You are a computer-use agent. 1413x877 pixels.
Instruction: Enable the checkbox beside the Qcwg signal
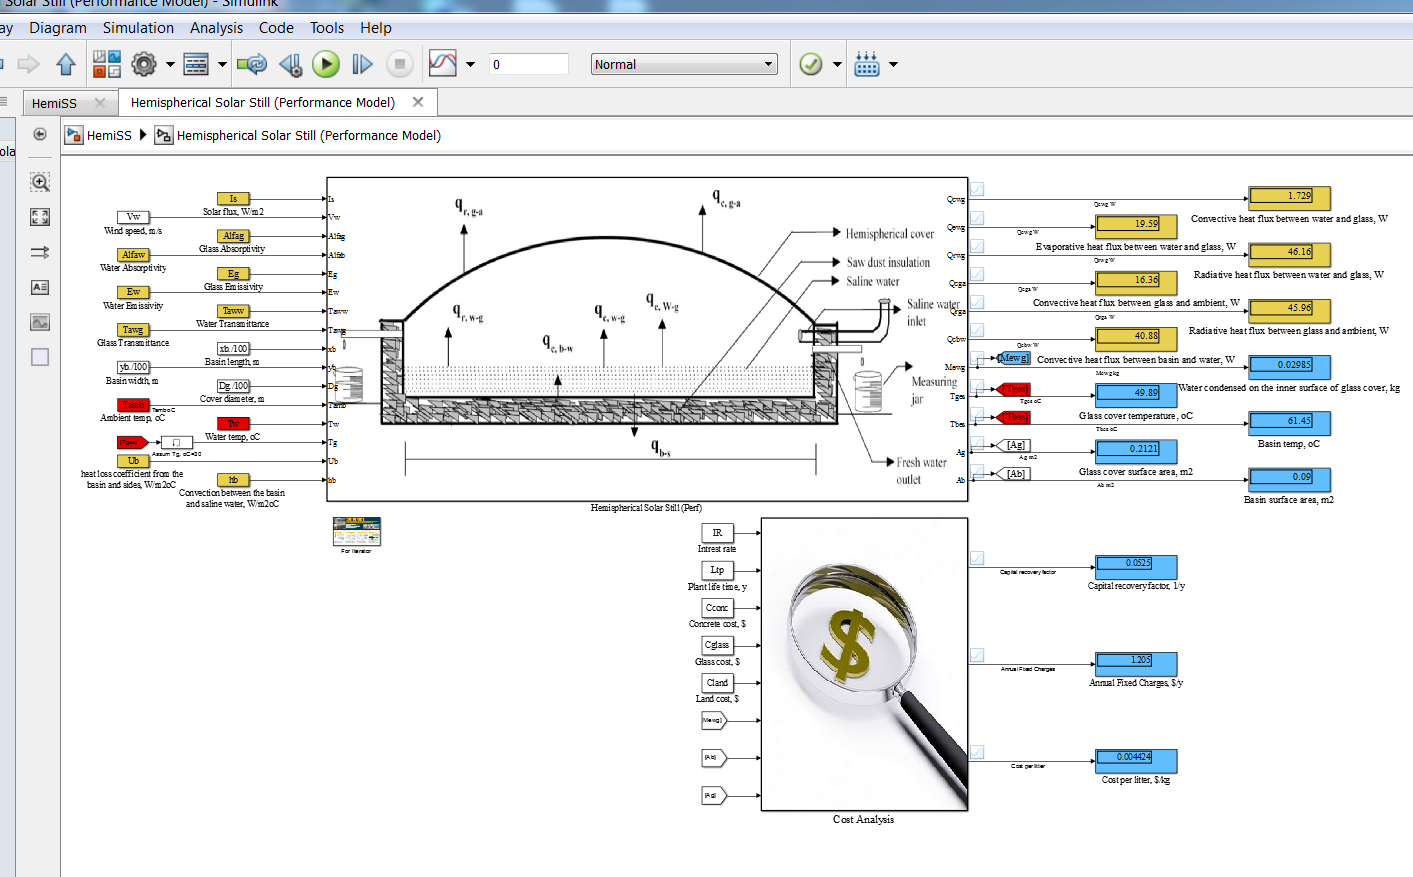975,188
